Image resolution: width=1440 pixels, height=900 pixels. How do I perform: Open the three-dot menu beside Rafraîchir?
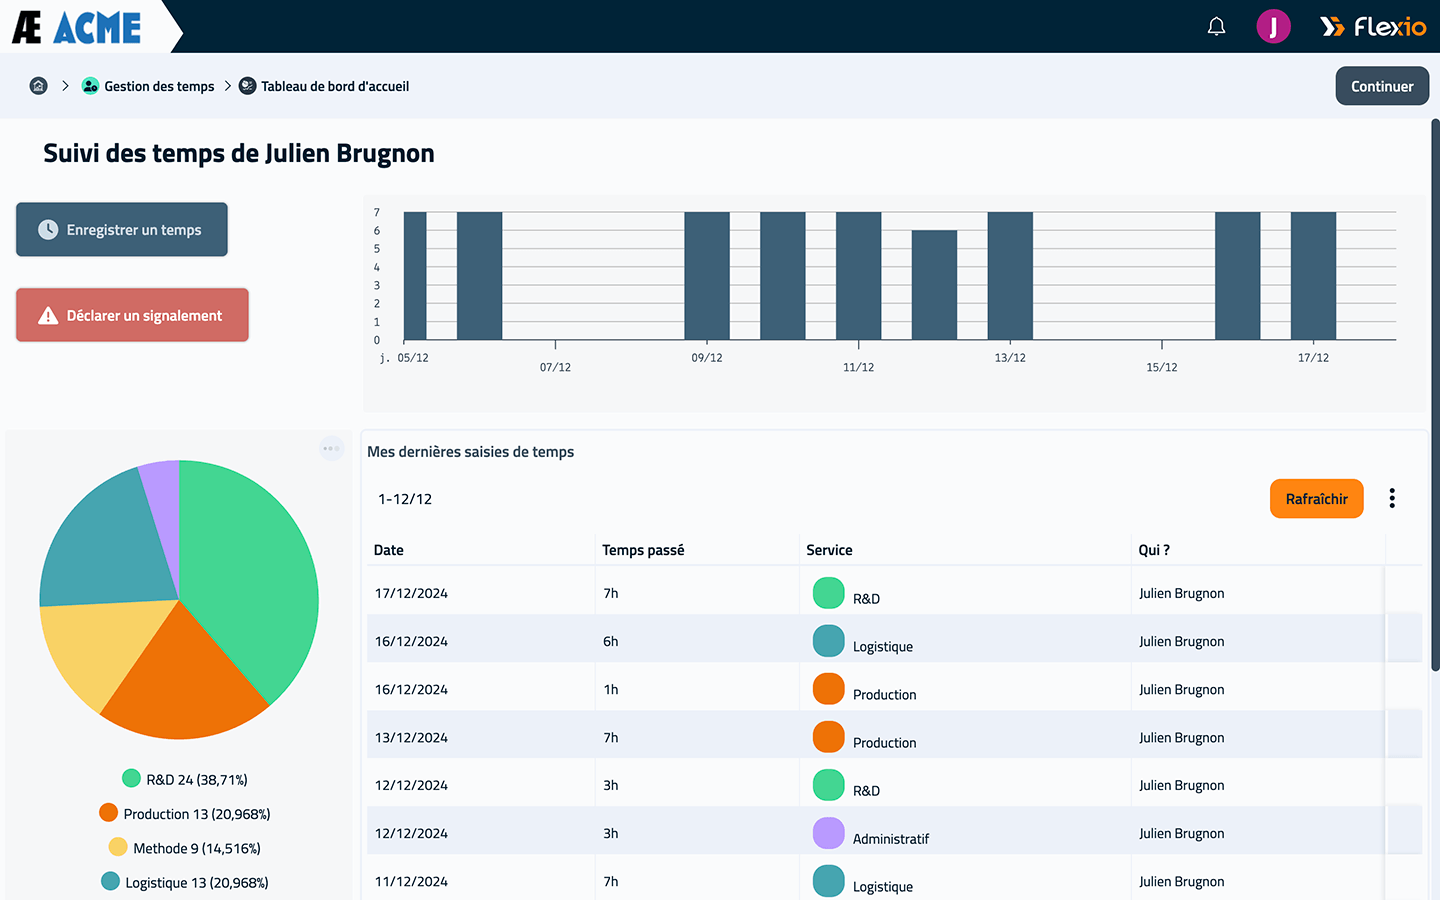point(1392,499)
